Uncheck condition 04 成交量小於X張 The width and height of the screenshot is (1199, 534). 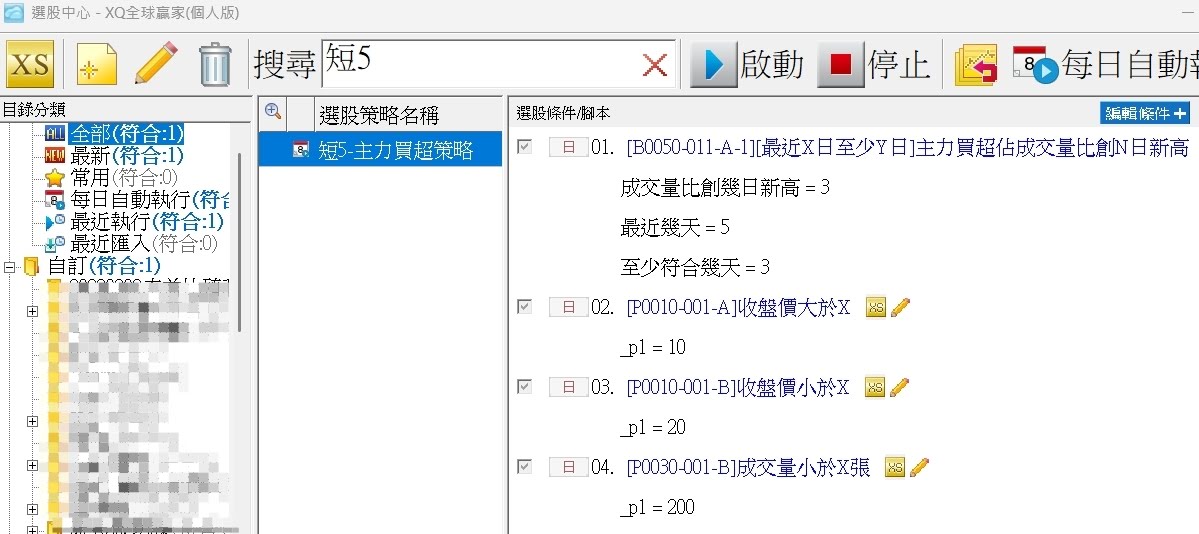(x=524, y=467)
